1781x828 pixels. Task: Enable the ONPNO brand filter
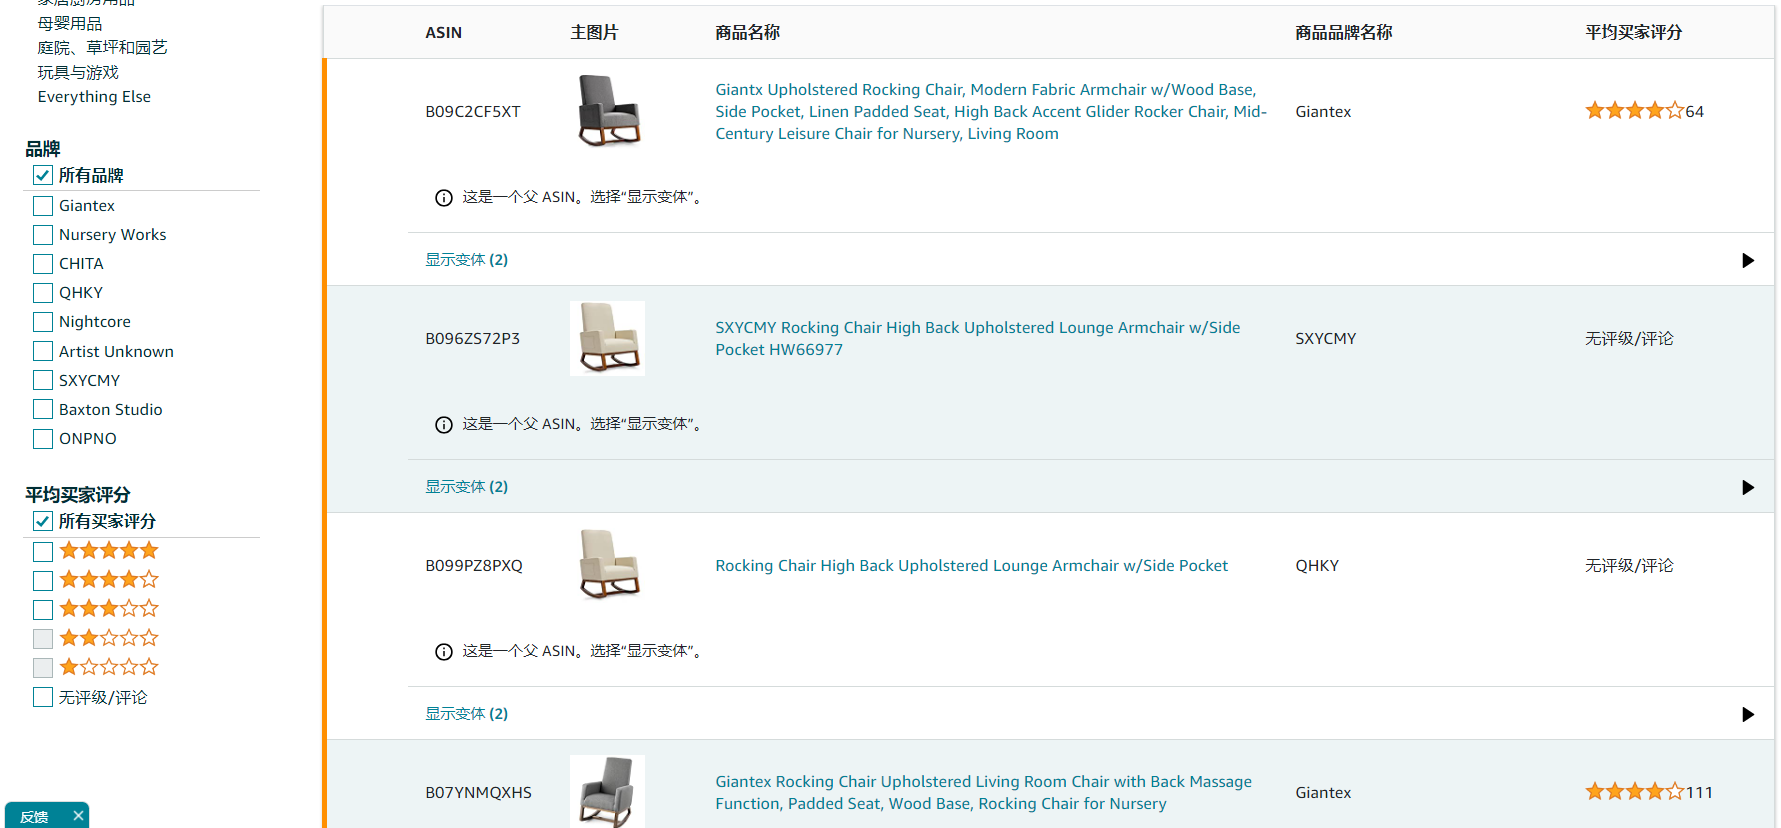pos(43,439)
